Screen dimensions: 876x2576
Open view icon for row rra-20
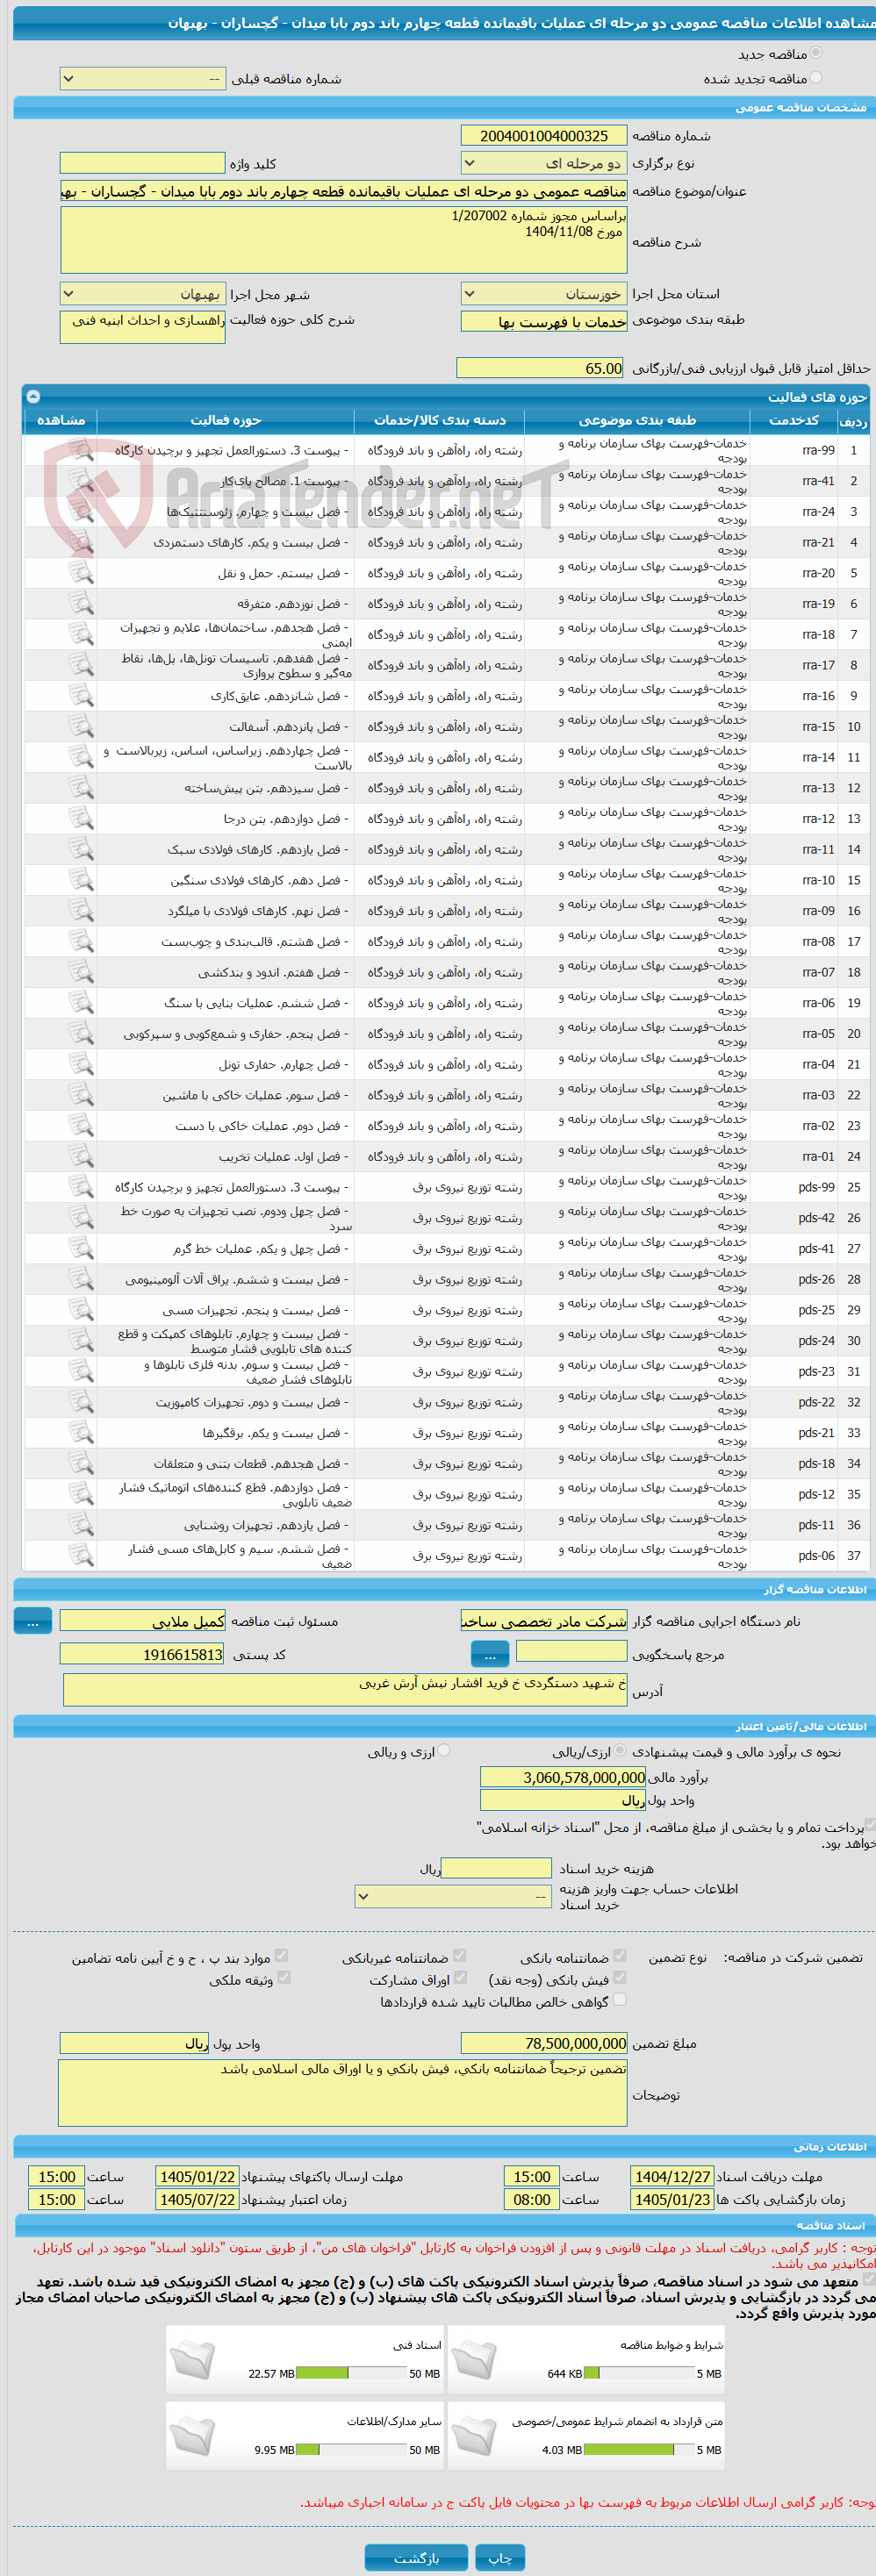pos(80,573)
